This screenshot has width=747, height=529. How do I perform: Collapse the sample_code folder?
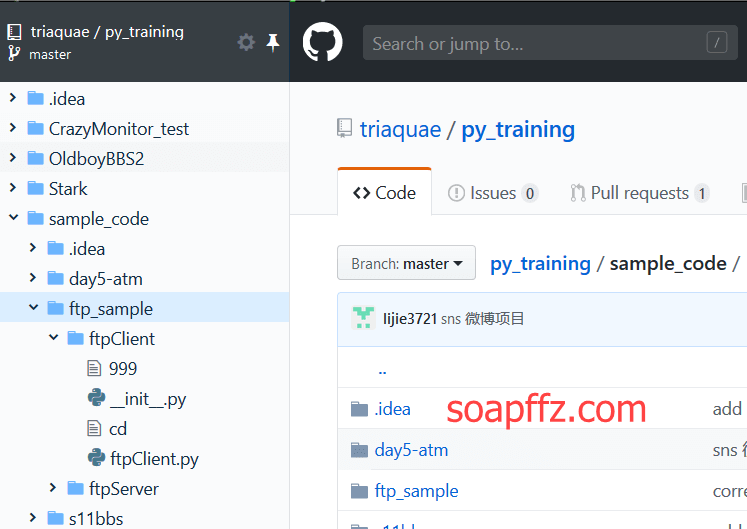[x=13, y=218]
